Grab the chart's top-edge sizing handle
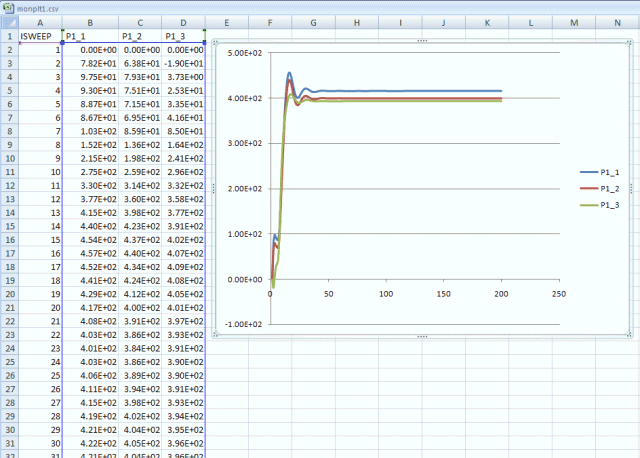Image resolution: width=640 pixels, height=458 pixels. 421,40
